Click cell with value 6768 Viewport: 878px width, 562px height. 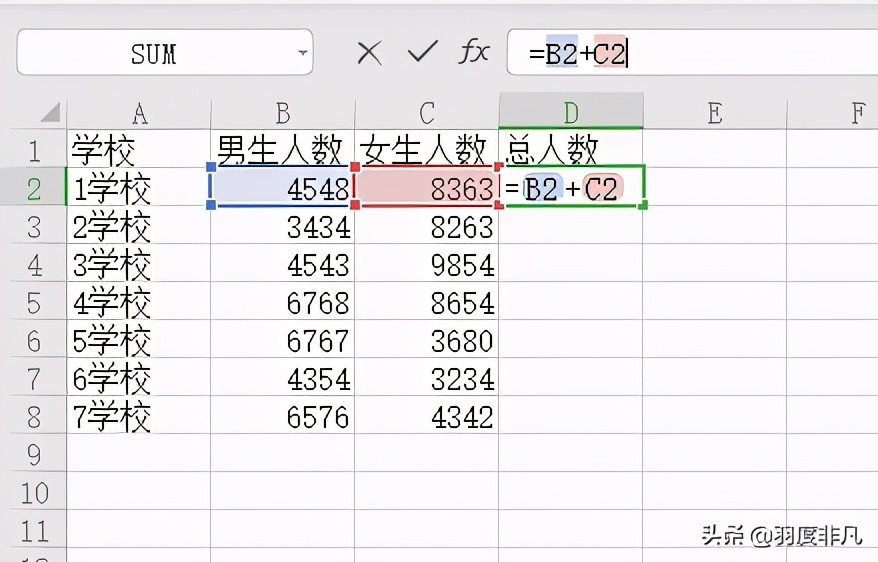[283, 302]
